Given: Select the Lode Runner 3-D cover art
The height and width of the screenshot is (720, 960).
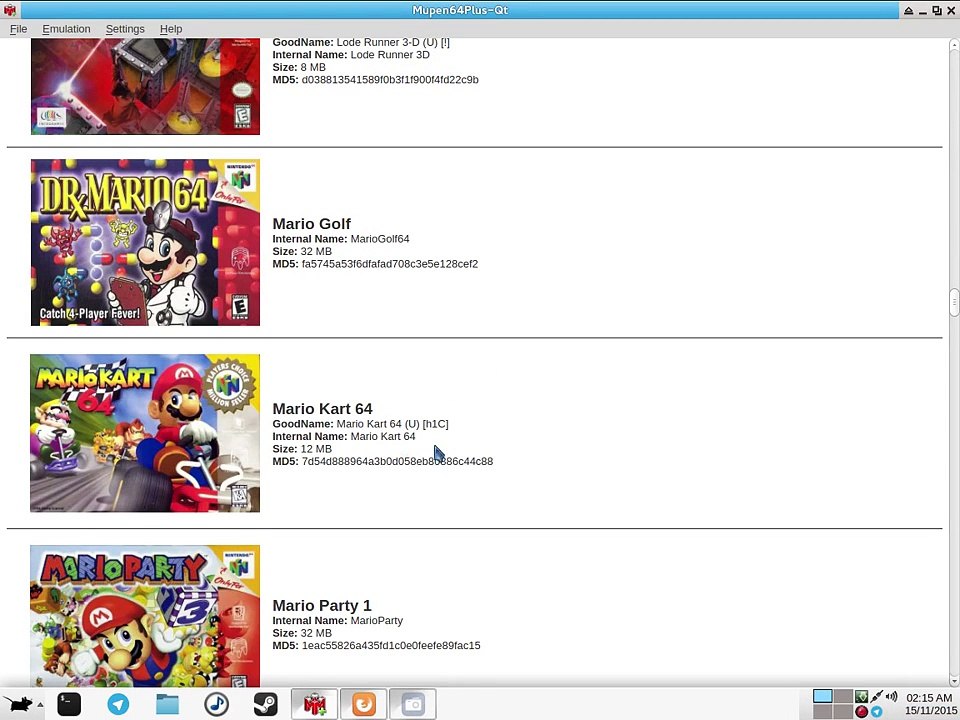Looking at the screenshot, I should tap(145, 86).
